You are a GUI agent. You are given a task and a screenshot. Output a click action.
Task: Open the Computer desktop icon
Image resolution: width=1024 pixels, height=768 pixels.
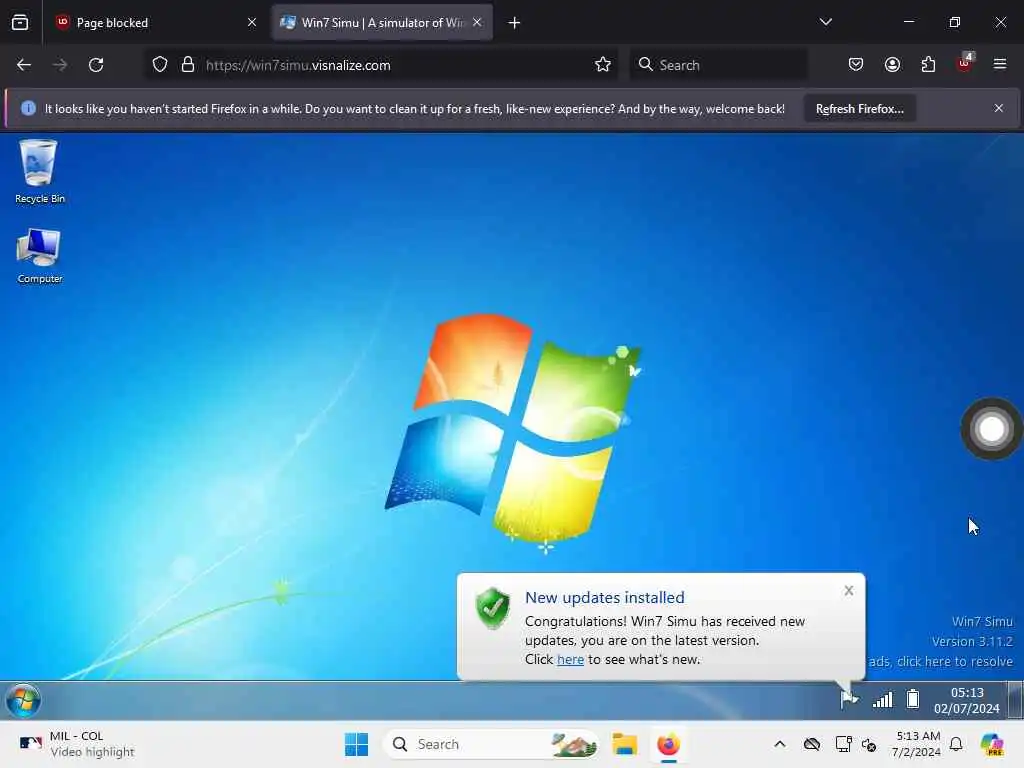click(39, 255)
